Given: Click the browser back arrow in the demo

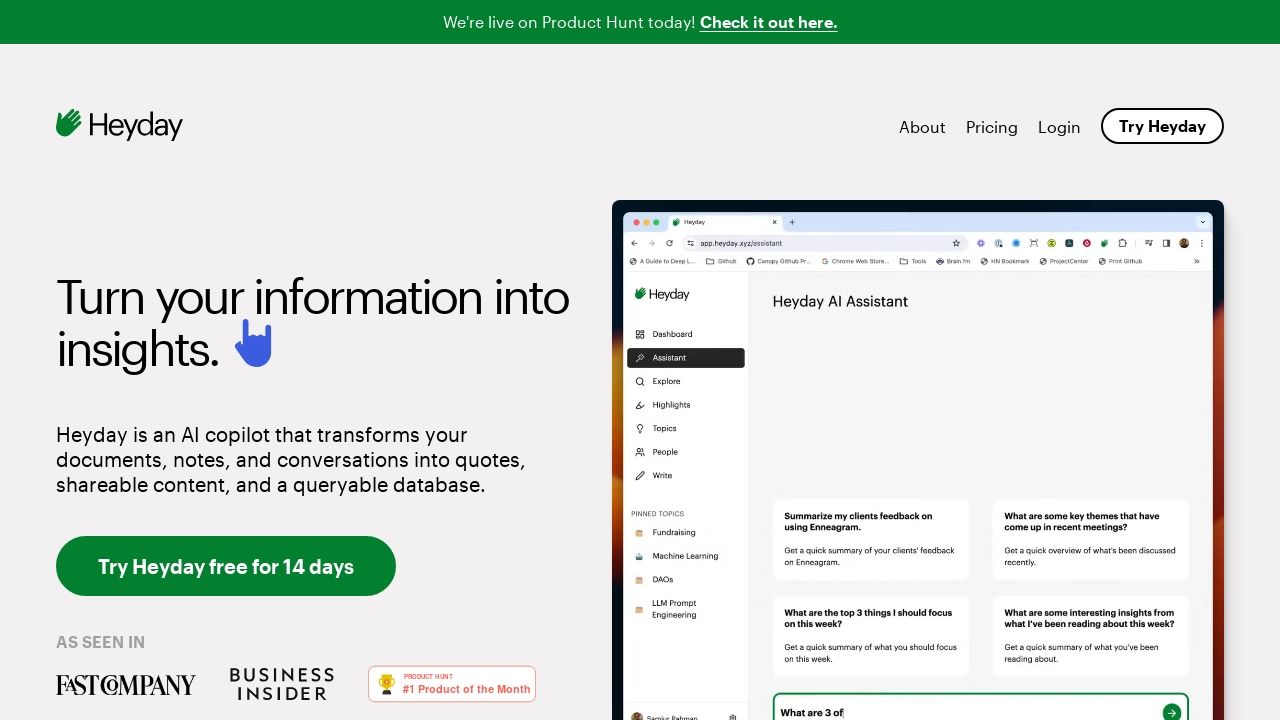Looking at the screenshot, I should tap(634, 243).
